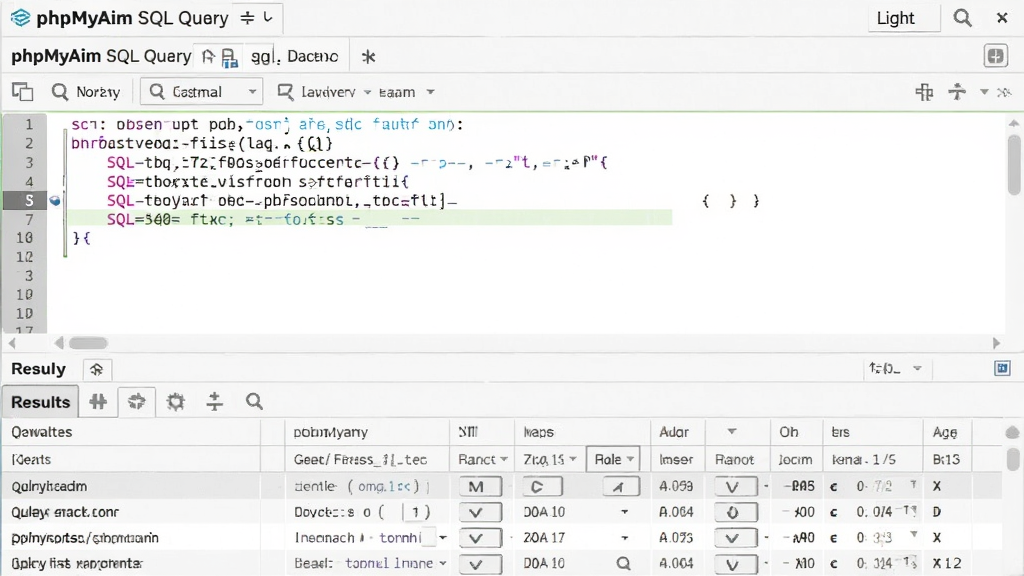1024x576 pixels.
Task: Click the editor horizontal scrollbar thumb
Action: point(88,343)
